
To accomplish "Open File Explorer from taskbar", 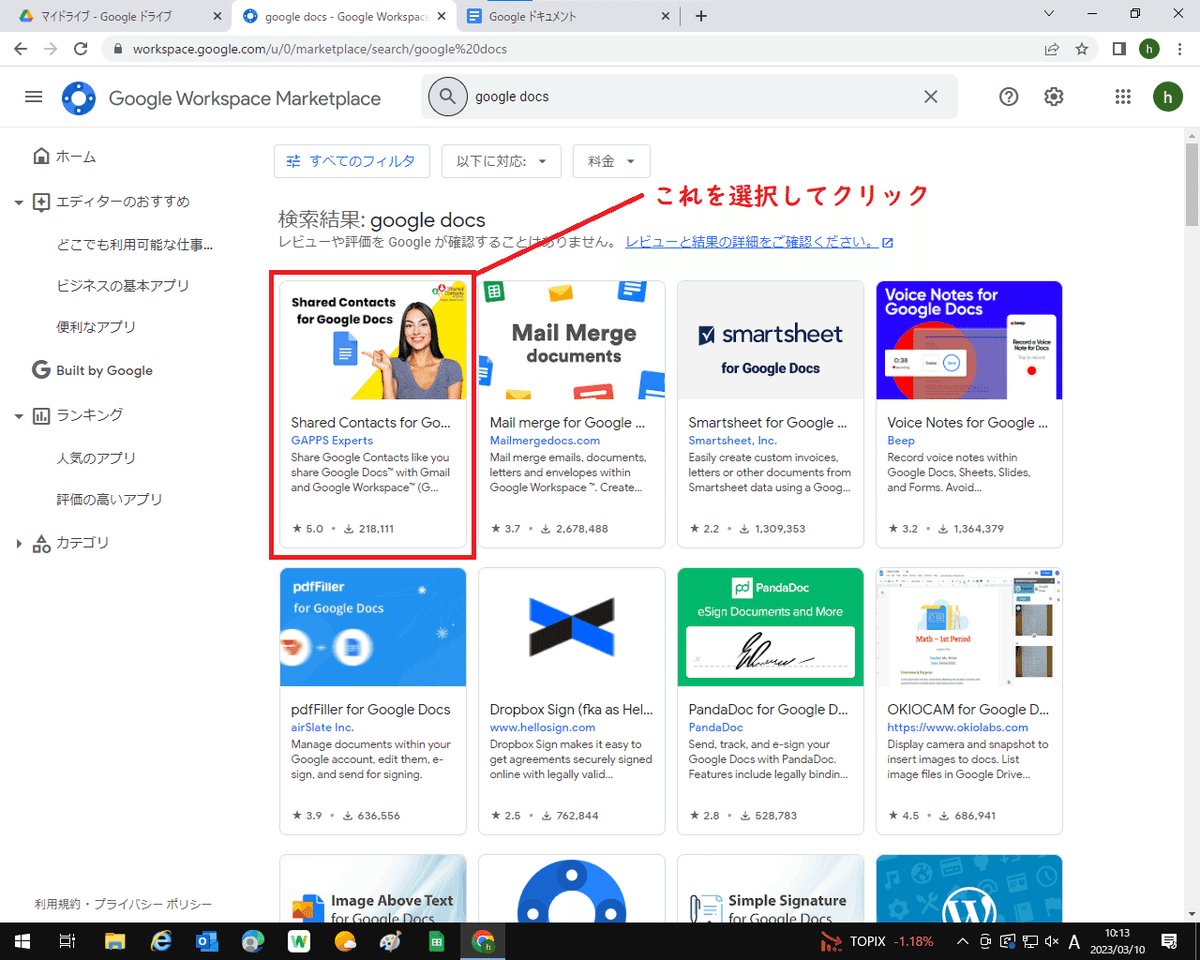I will [x=115, y=941].
